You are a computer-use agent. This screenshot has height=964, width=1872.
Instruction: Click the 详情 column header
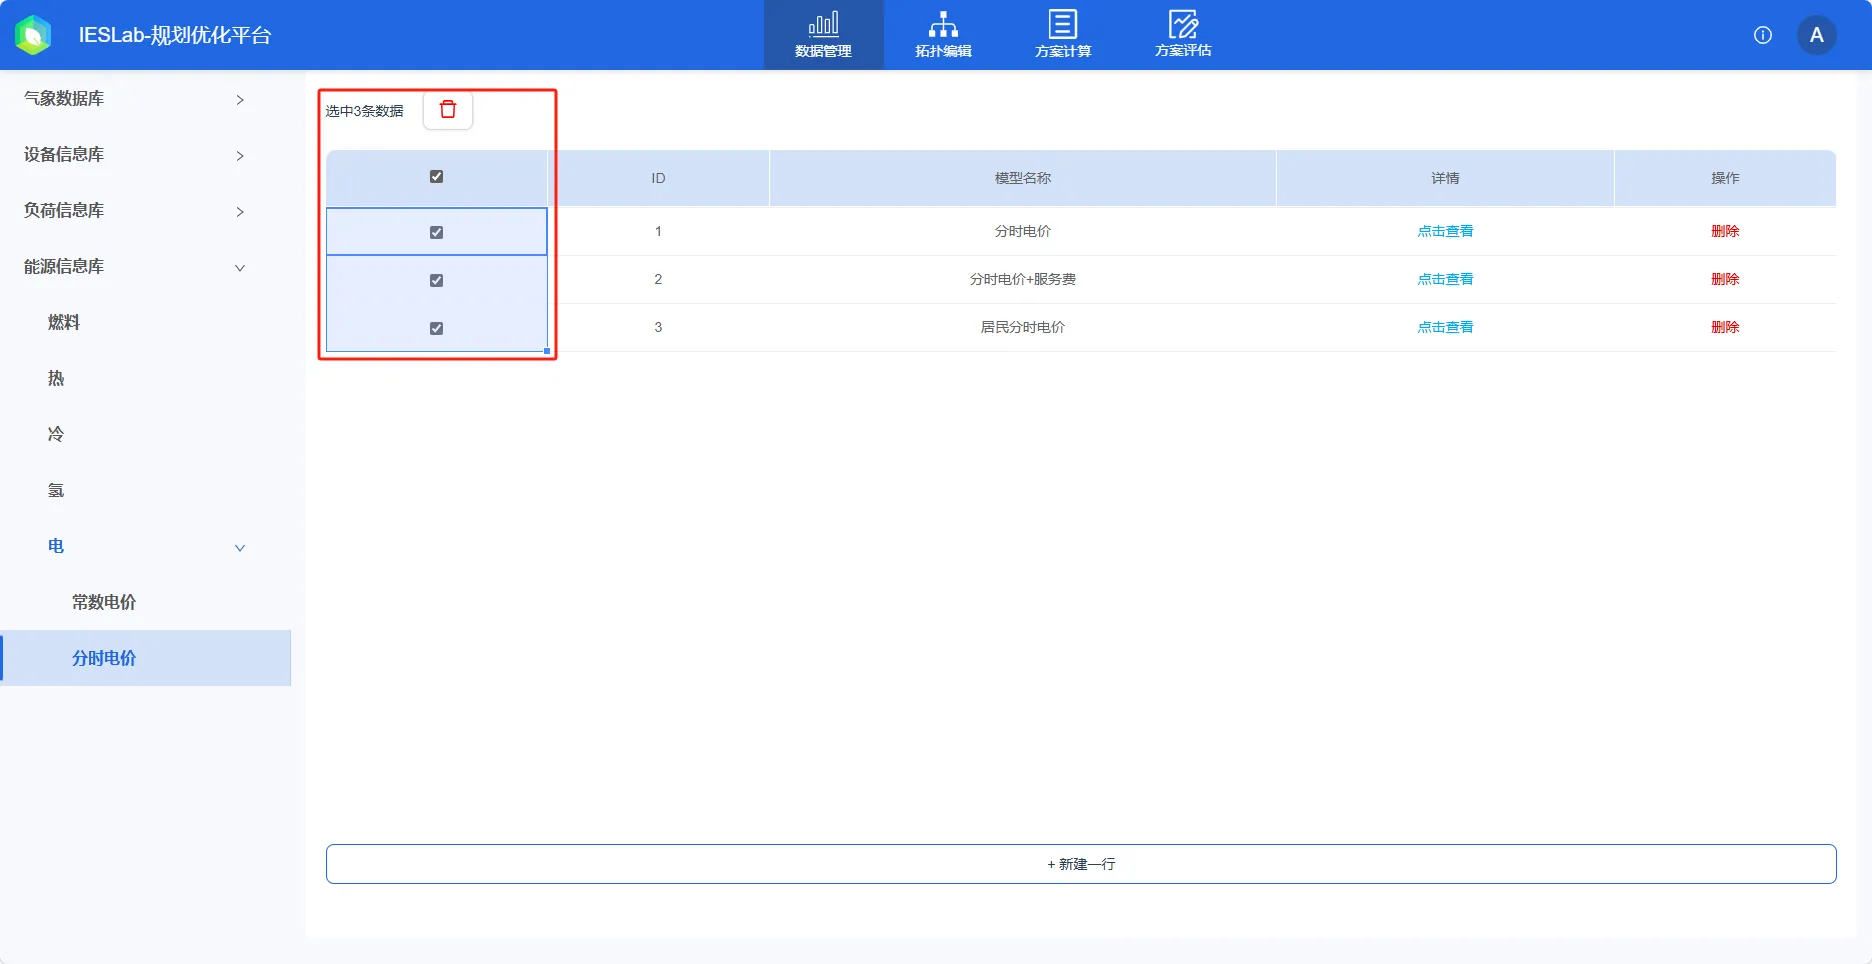click(1445, 178)
